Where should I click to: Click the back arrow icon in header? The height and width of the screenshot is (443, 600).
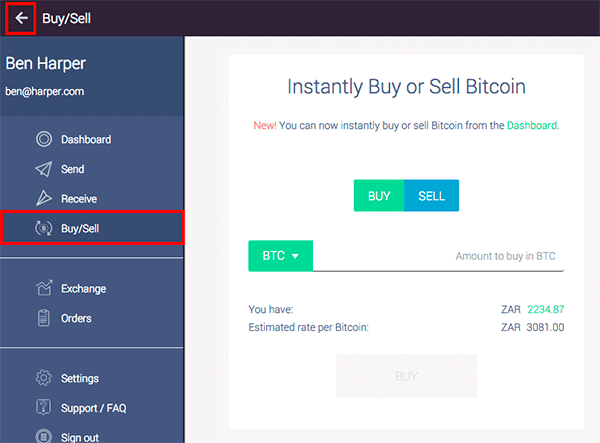click(x=21, y=18)
